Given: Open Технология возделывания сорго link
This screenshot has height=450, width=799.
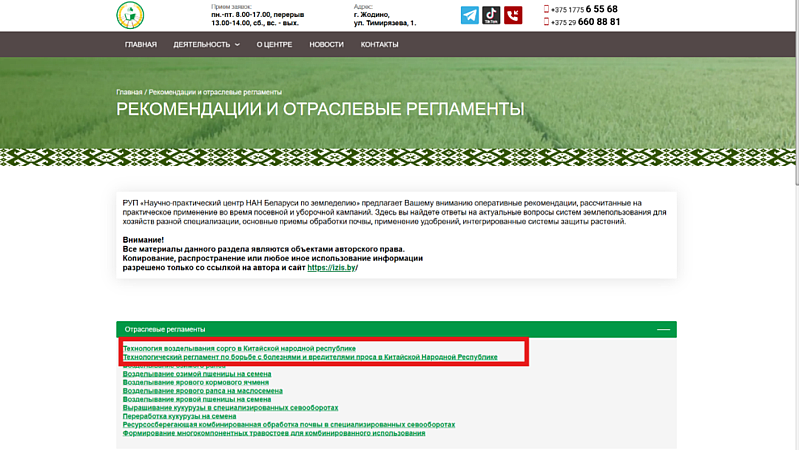Looking at the screenshot, I should tap(239, 349).
